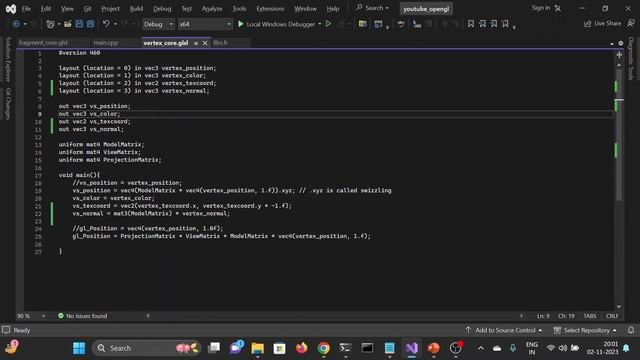Open the Build menu
Screen dimensions: 640x360
click(136, 9)
